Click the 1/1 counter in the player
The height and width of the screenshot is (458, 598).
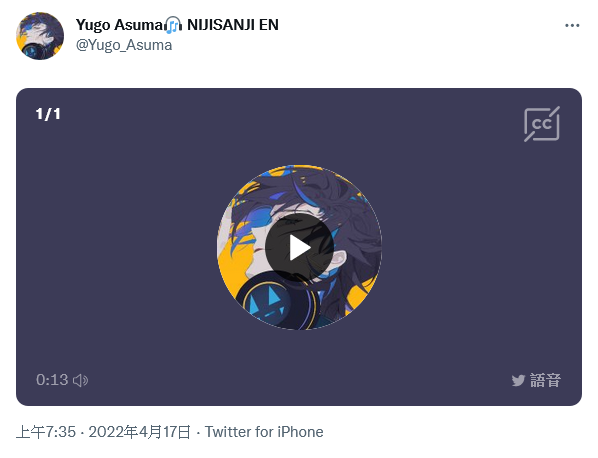(48, 114)
